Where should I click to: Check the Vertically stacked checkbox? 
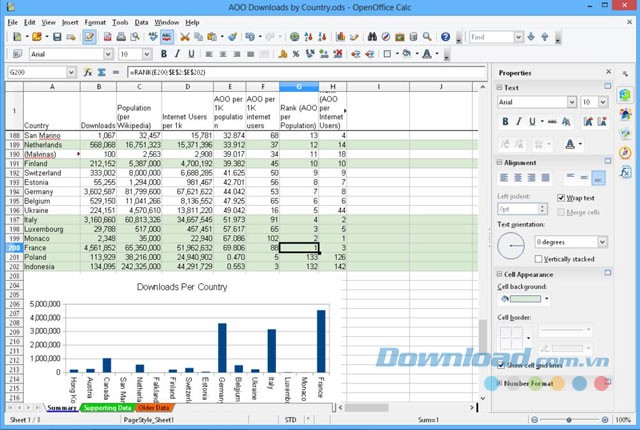pyautogui.click(x=538, y=259)
